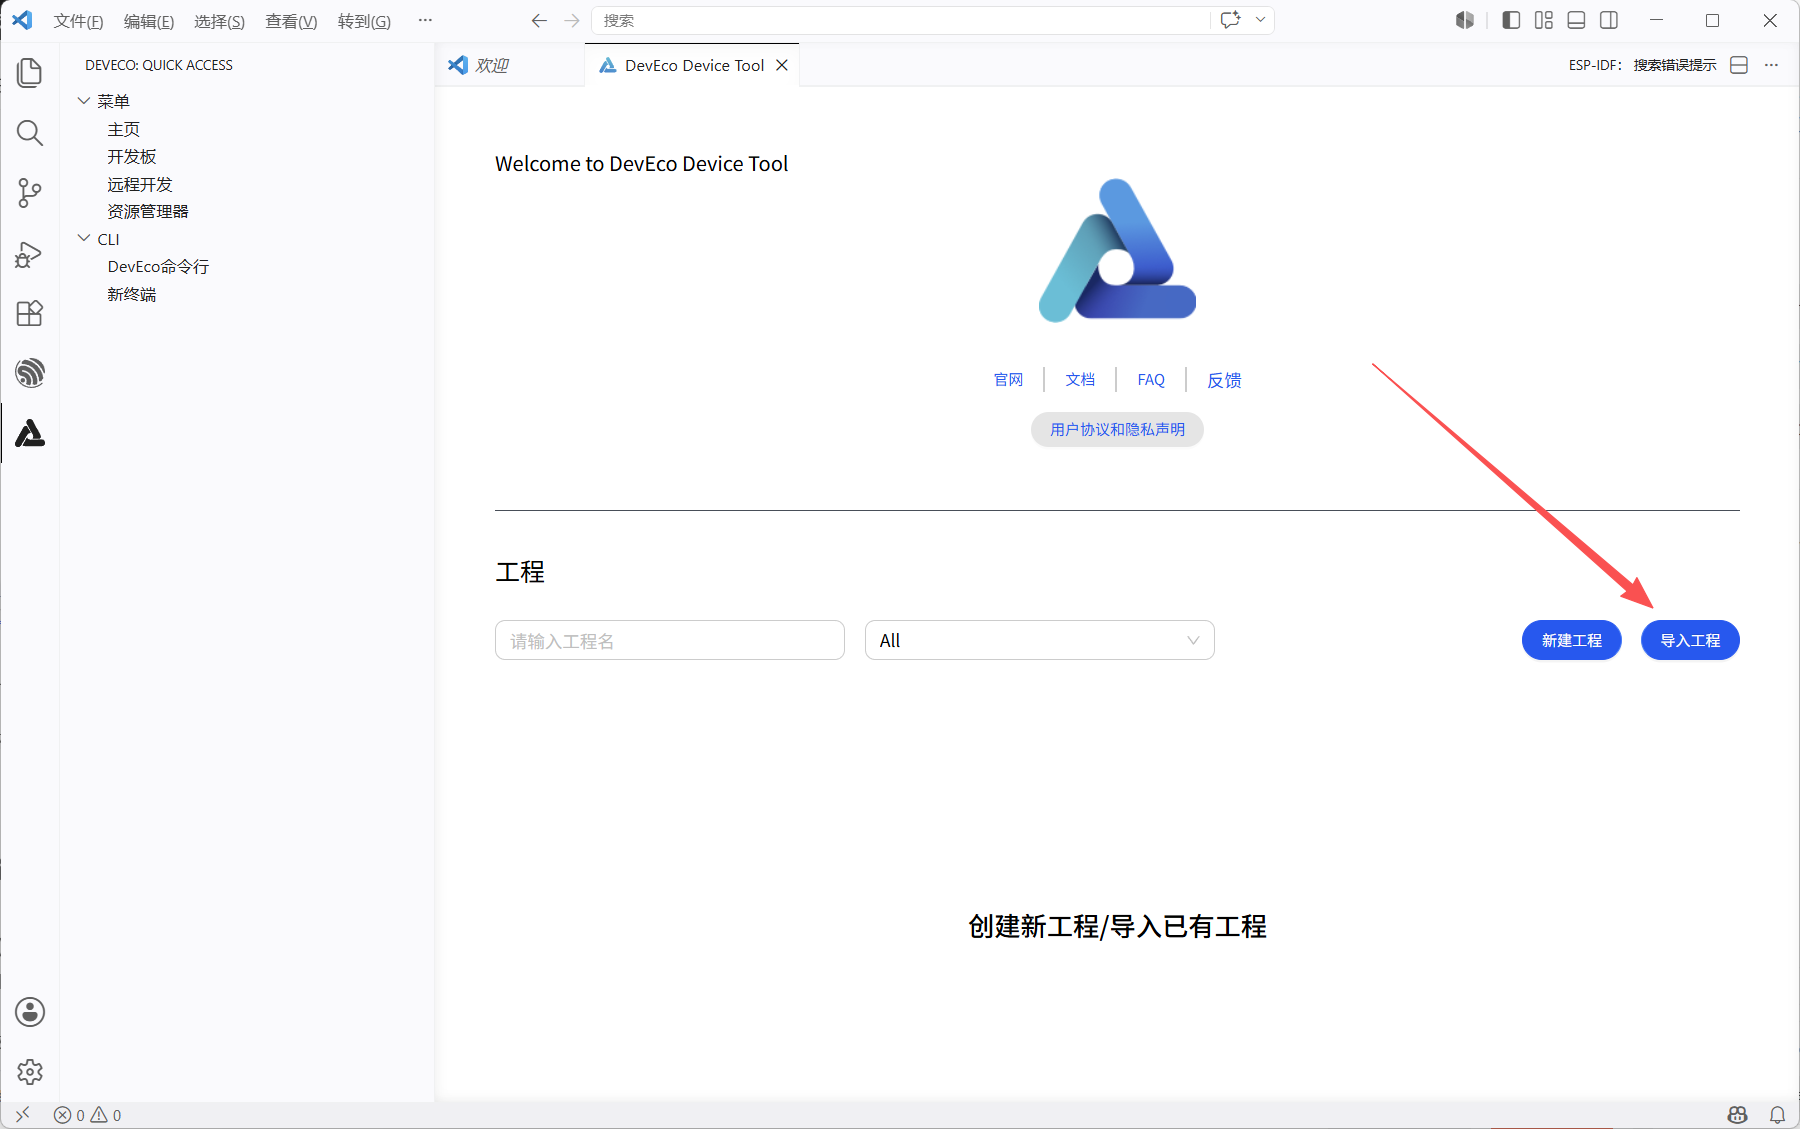
Task: Open the 选择(S) menu
Action: coord(219,21)
